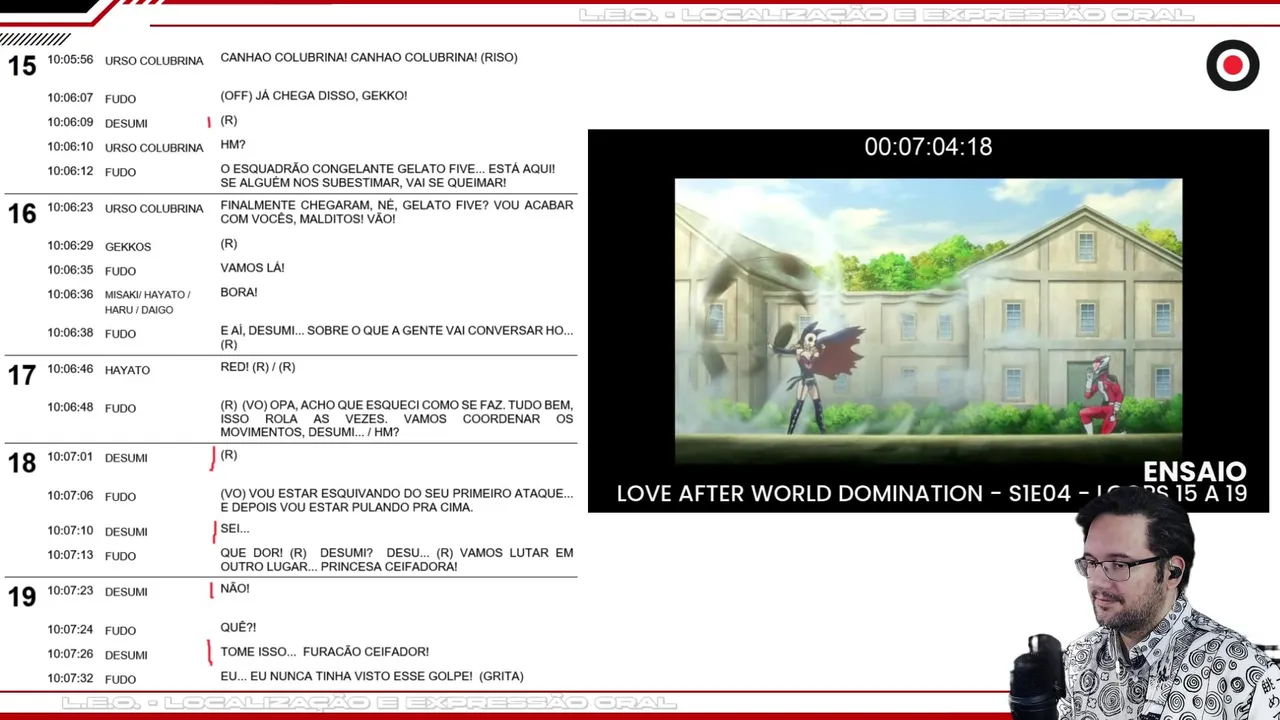
Task: Click timecode 10:06:23
Action: tap(70, 208)
